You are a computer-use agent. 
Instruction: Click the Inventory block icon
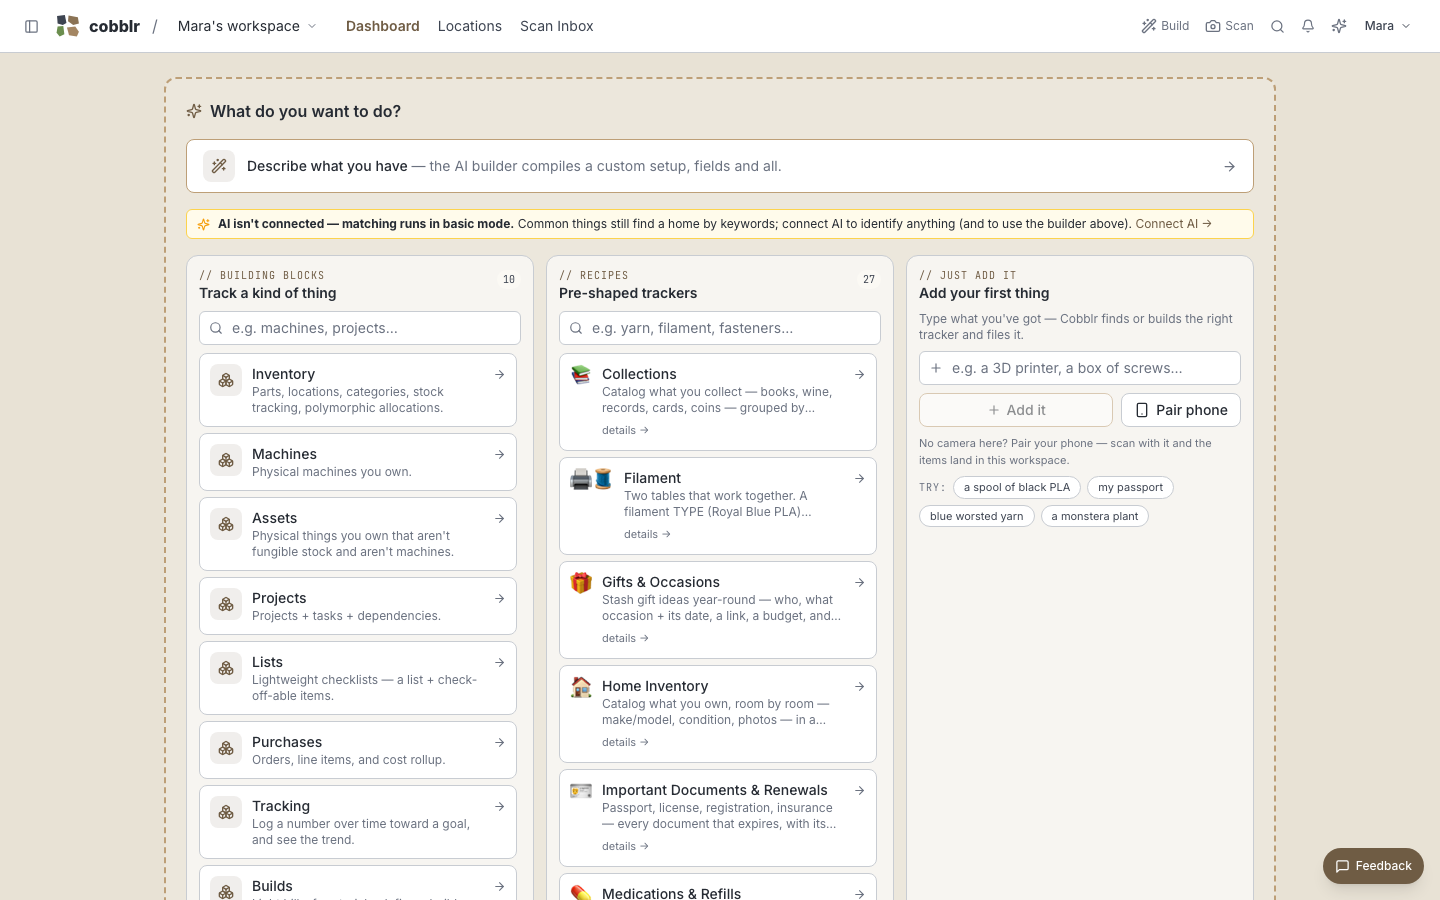tap(226, 380)
